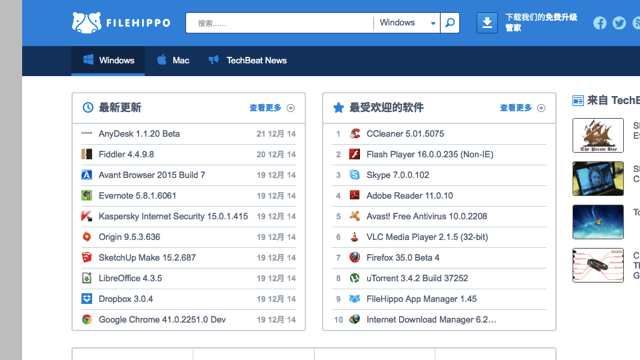Screen dimensions: 640x360
Task: Click the FileHippo logo
Action: tap(121, 22)
